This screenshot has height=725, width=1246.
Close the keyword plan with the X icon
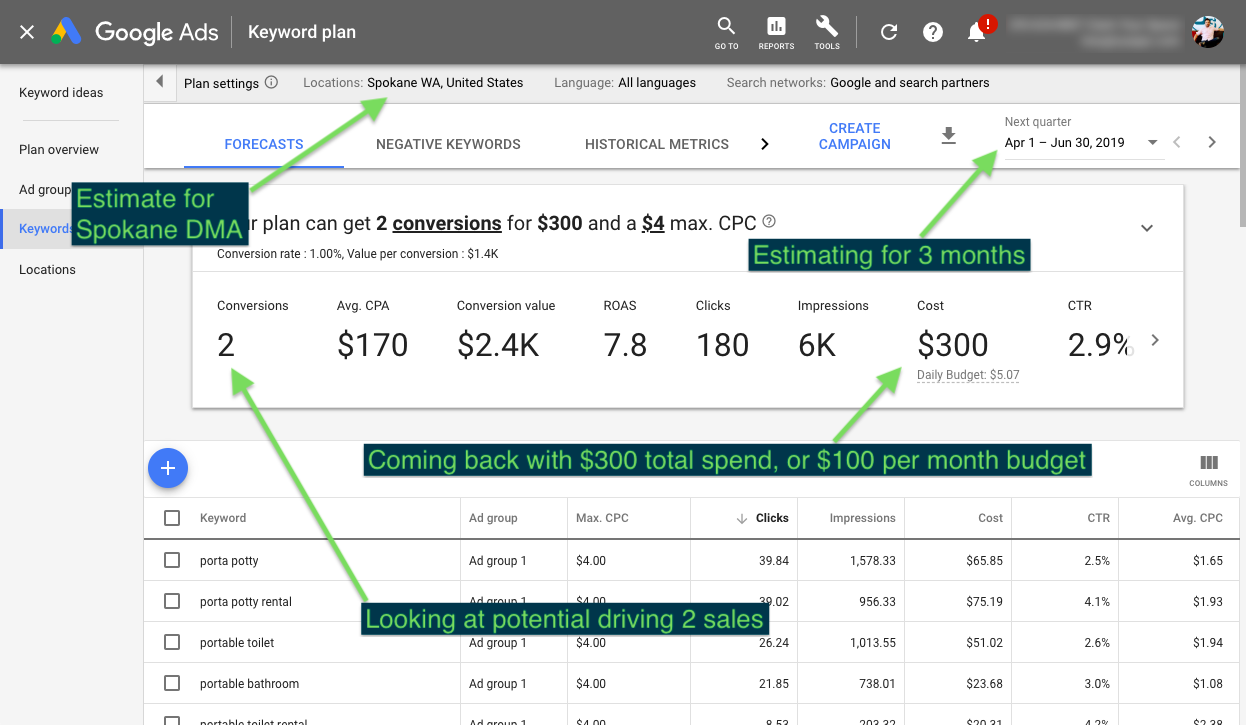[x=27, y=32]
